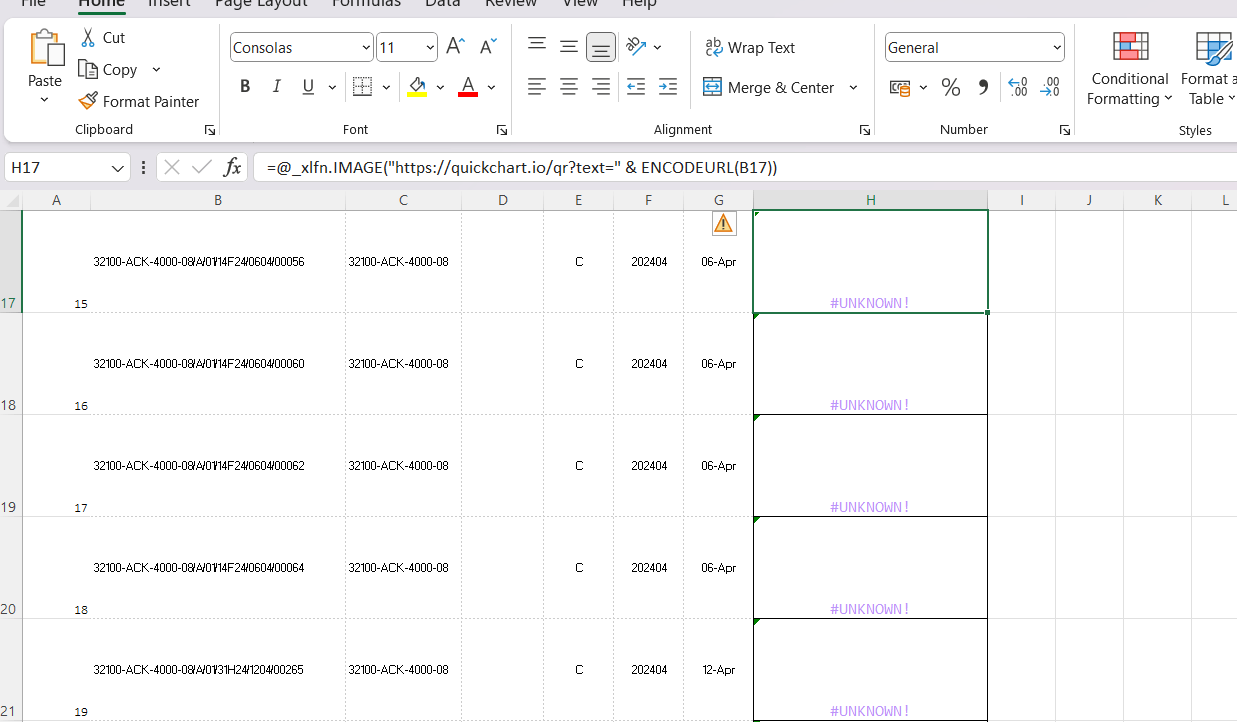Viewport: 1237px width, 722px height.
Task: Open Clipboard dialog launcher
Action: pos(209,130)
